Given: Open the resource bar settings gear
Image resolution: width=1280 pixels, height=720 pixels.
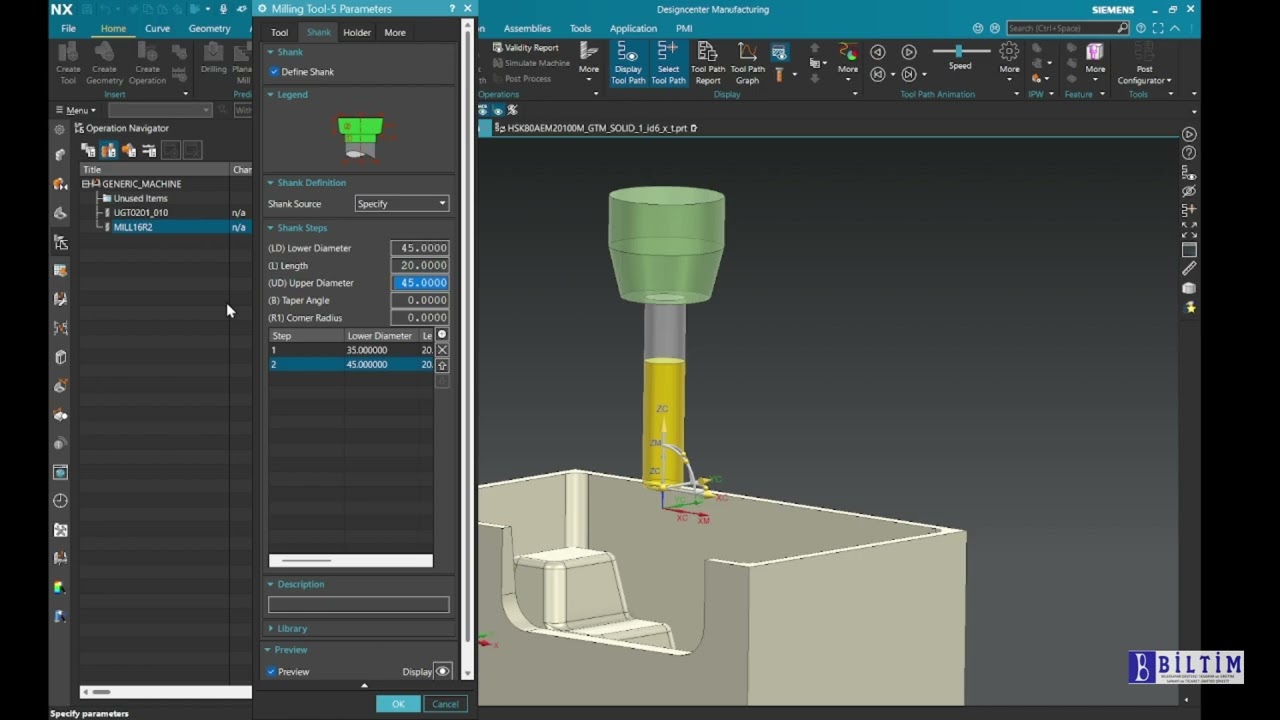Looking at the screenshot, I should 60,129.
